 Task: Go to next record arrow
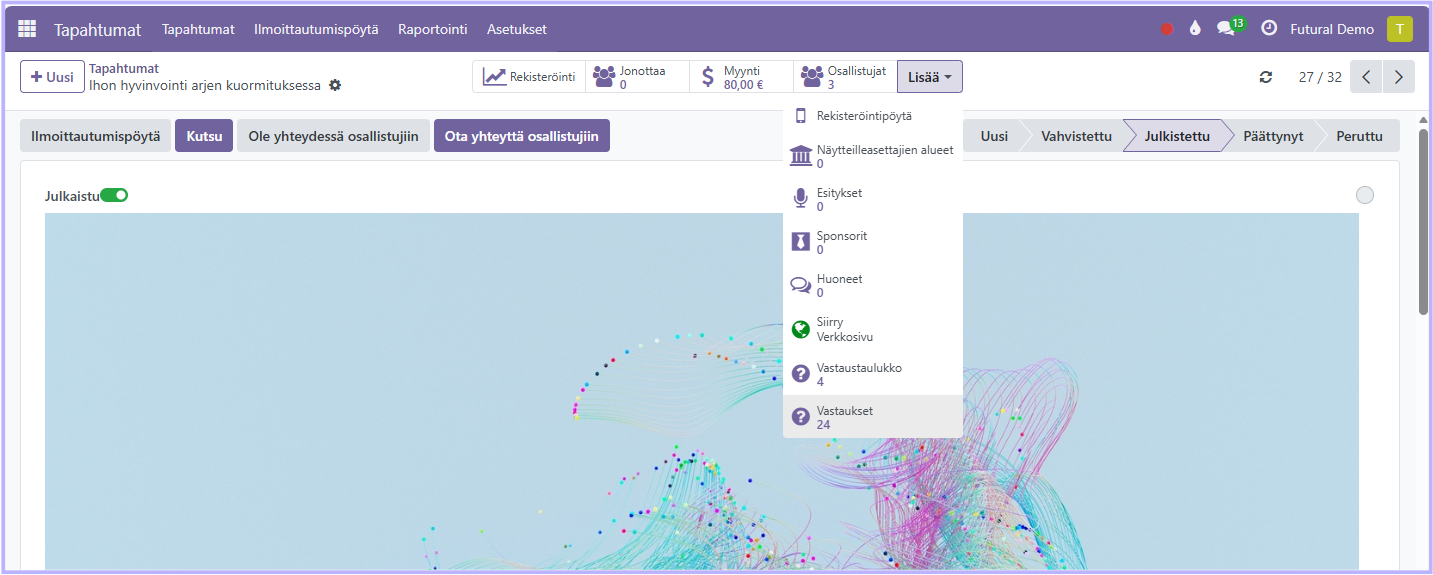point(1399,77)
